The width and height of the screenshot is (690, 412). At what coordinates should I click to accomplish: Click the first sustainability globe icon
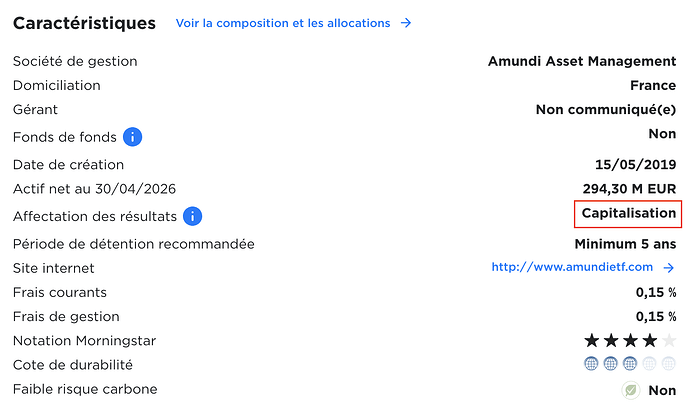(591, 364)
